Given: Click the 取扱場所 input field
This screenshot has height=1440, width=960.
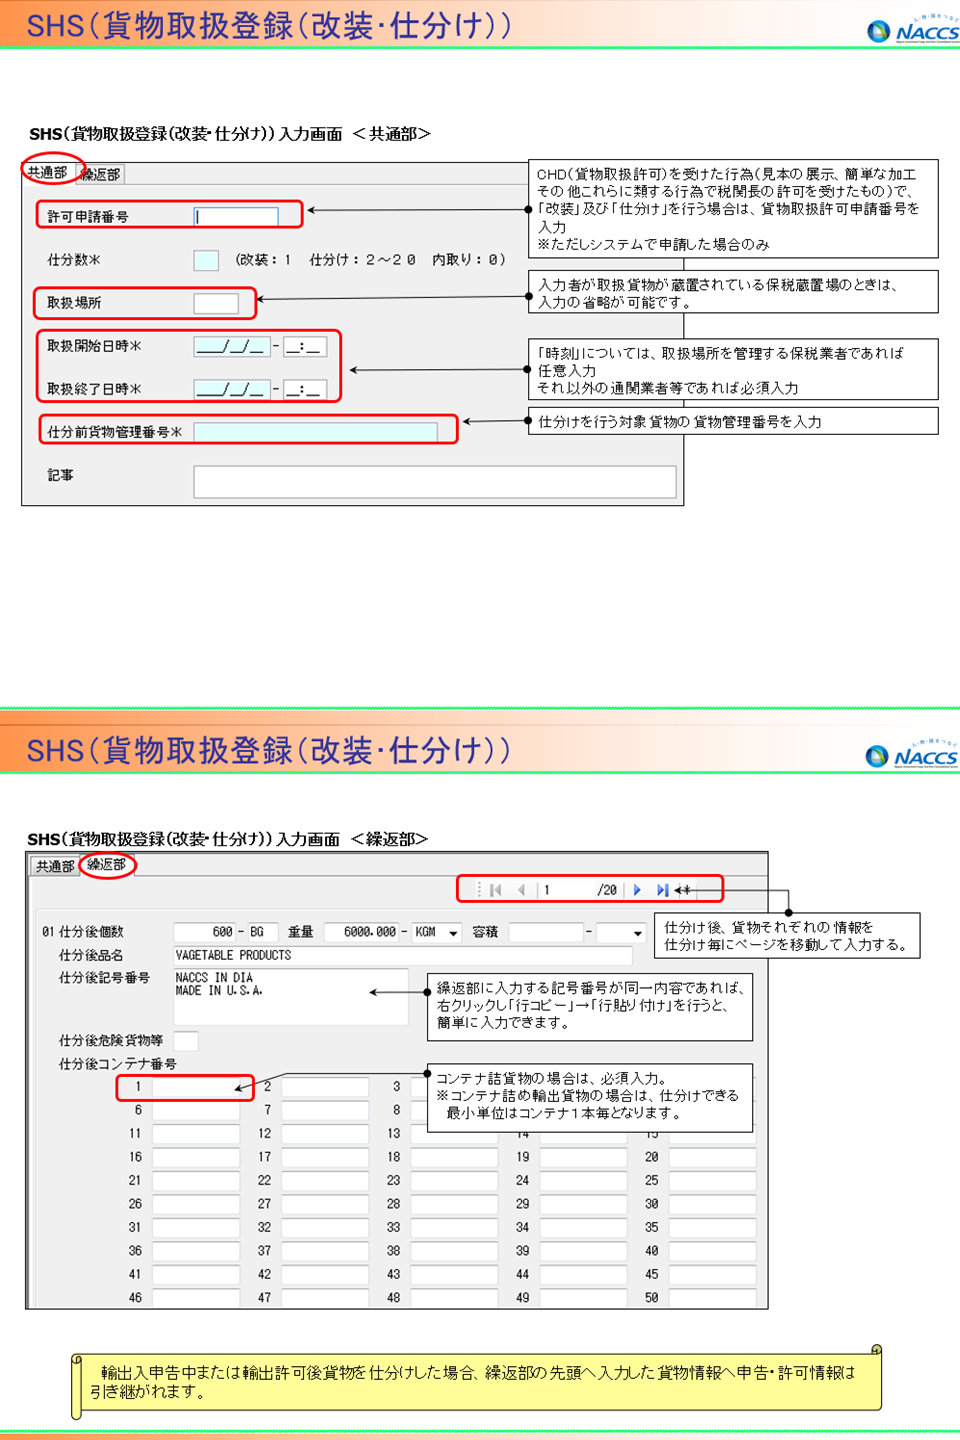Looking at the screenshot, I should click(216, 303).
